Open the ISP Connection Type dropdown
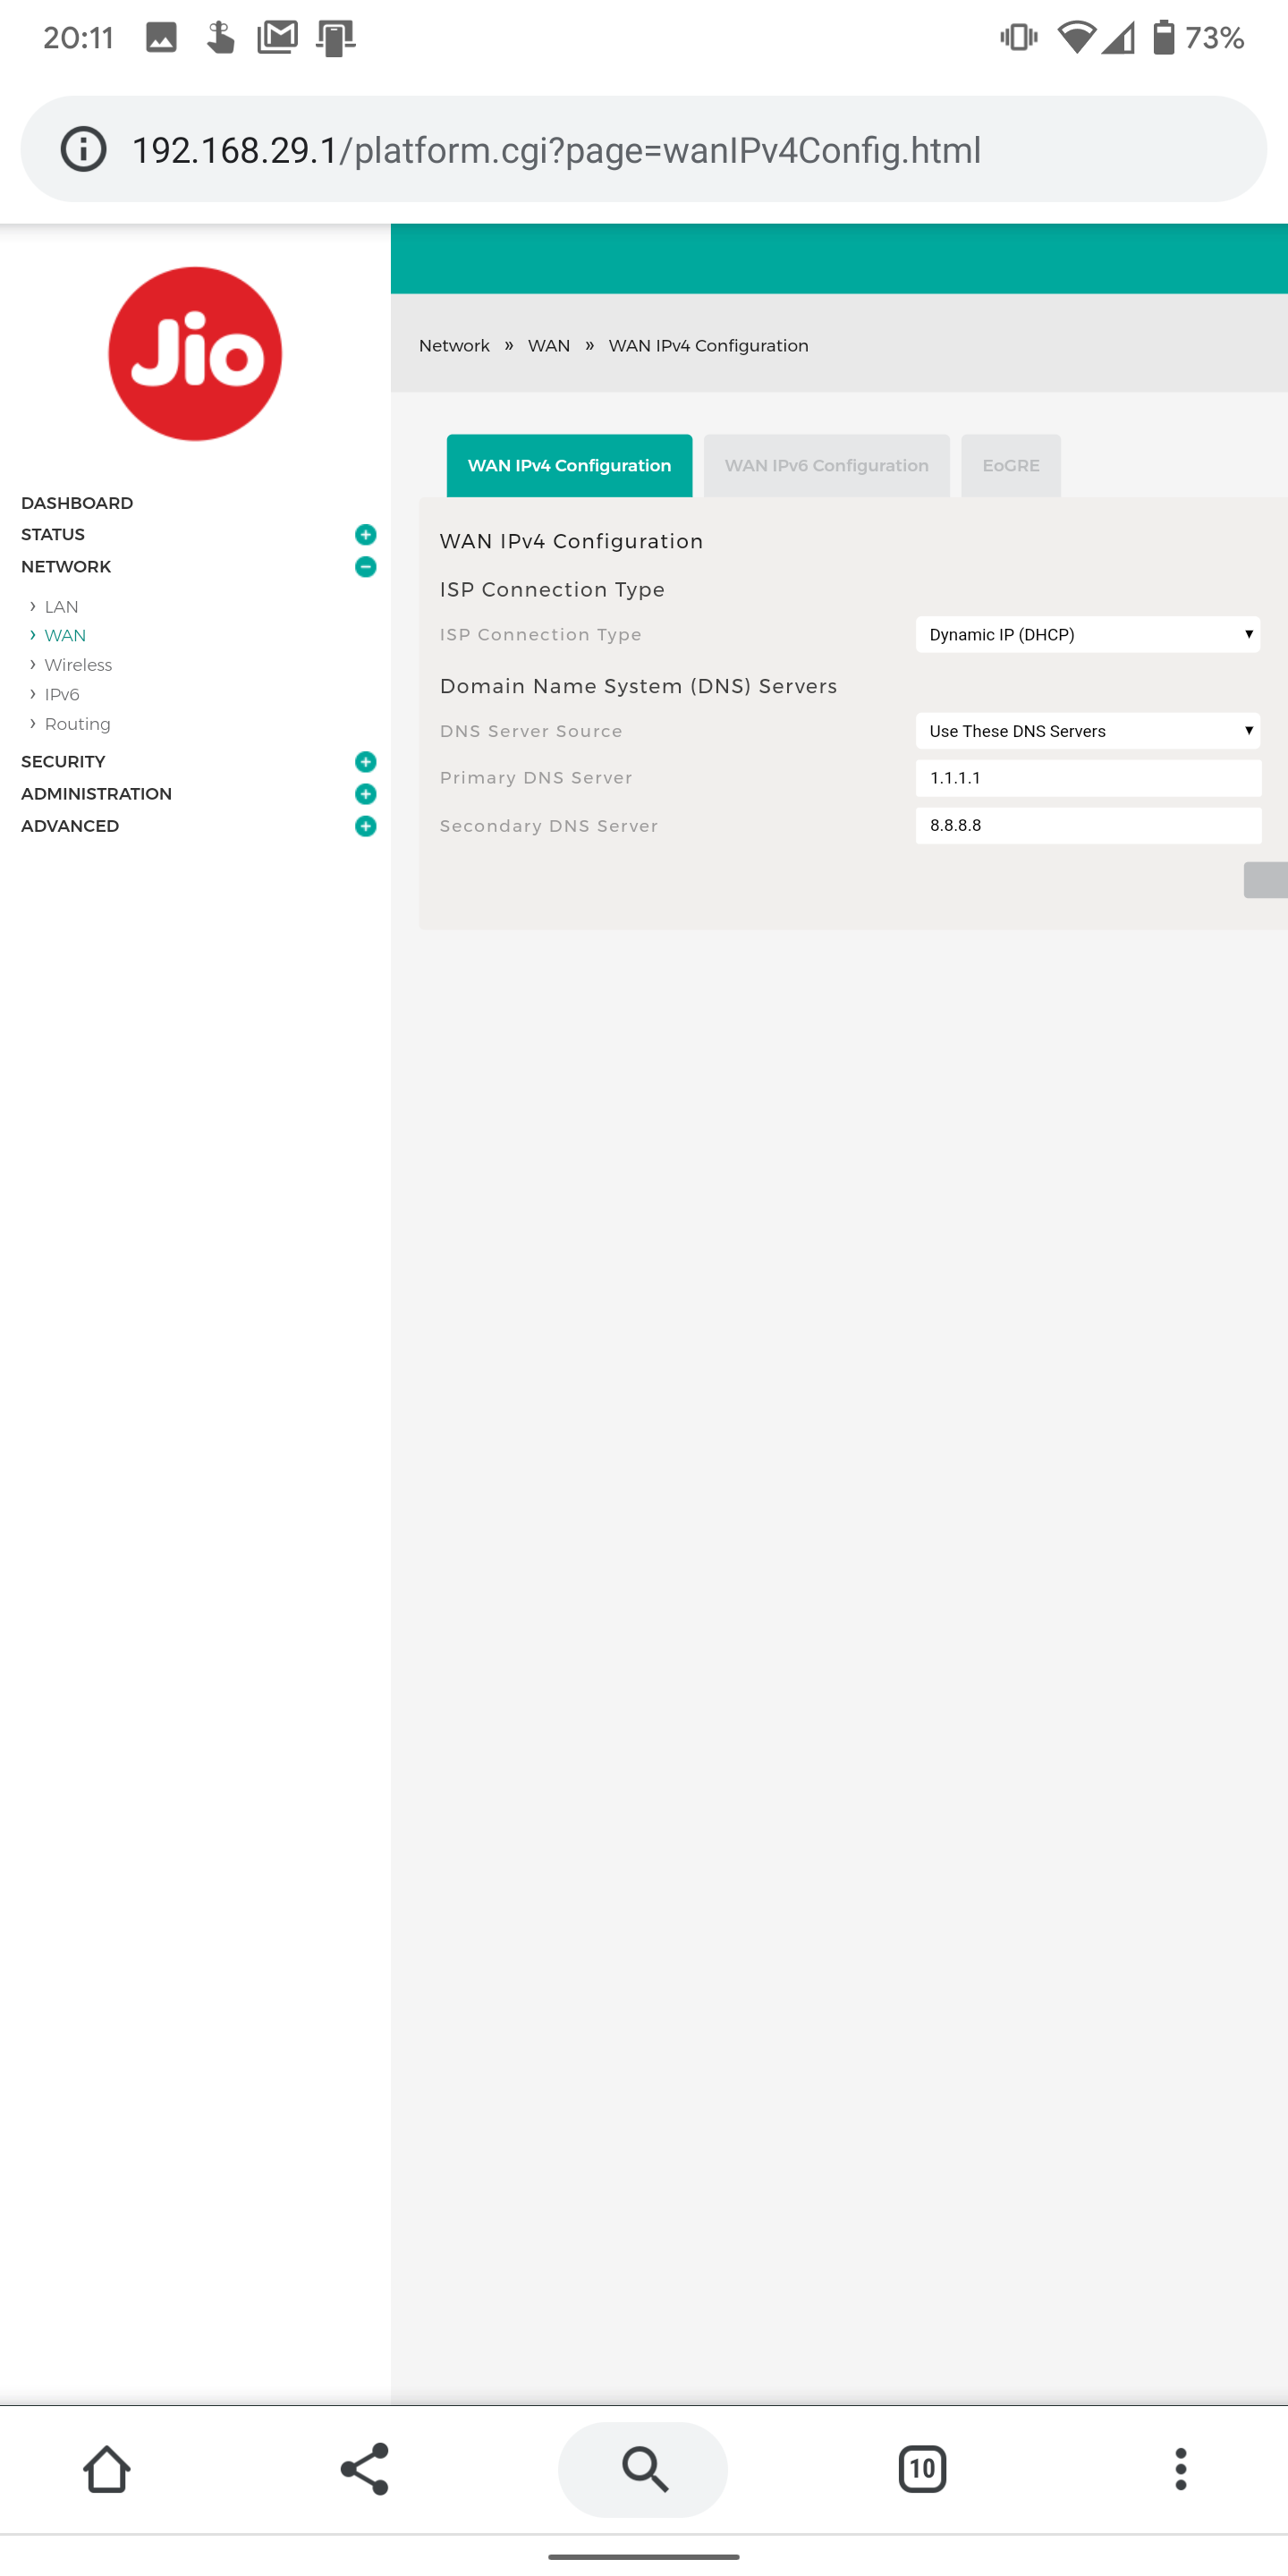1288x2576 pixels. pyautogui.click(x=1087, y=635)
